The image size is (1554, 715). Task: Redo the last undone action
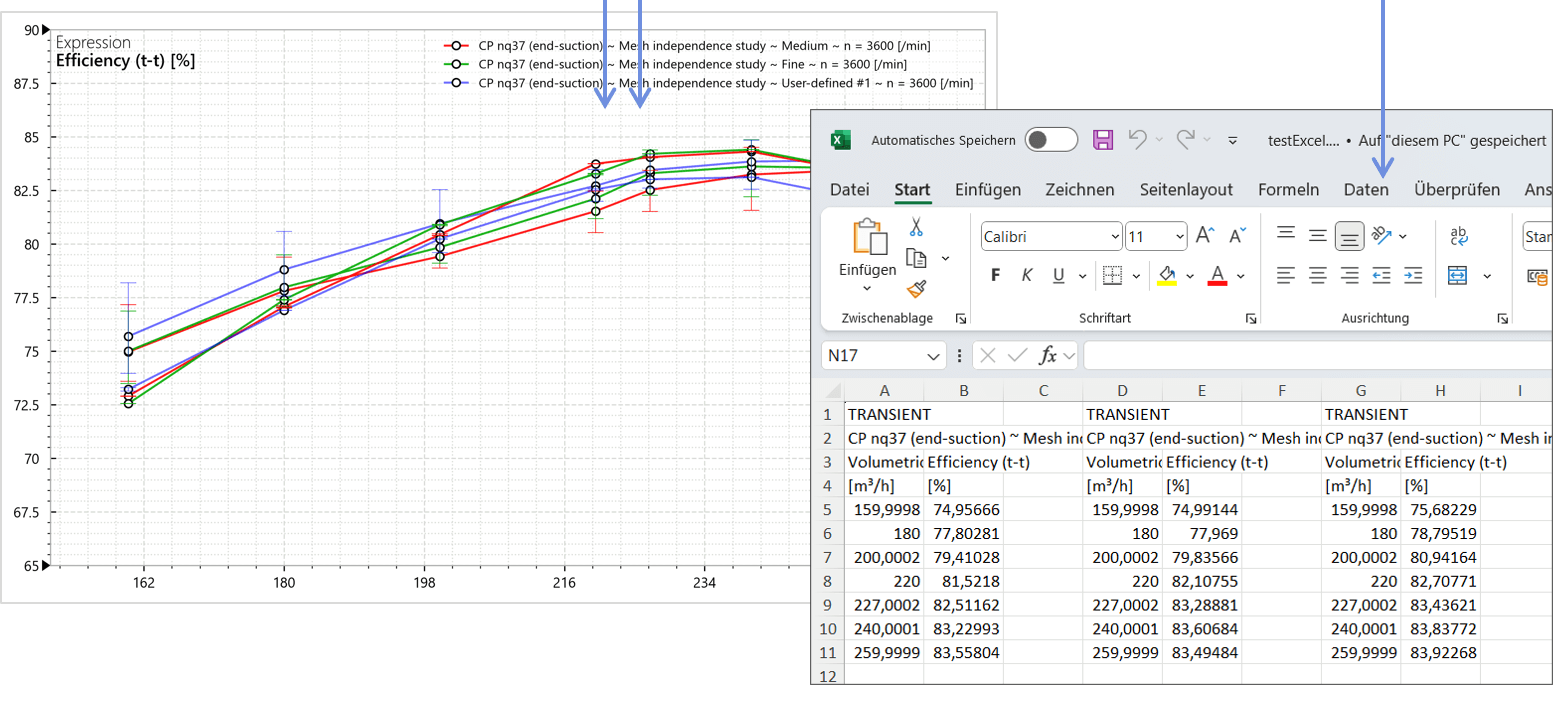coord(1186,140)
